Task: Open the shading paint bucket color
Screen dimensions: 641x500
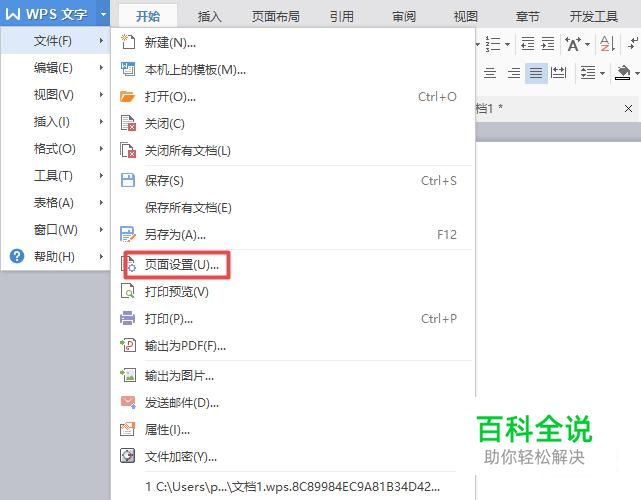Action: (623, 73)
